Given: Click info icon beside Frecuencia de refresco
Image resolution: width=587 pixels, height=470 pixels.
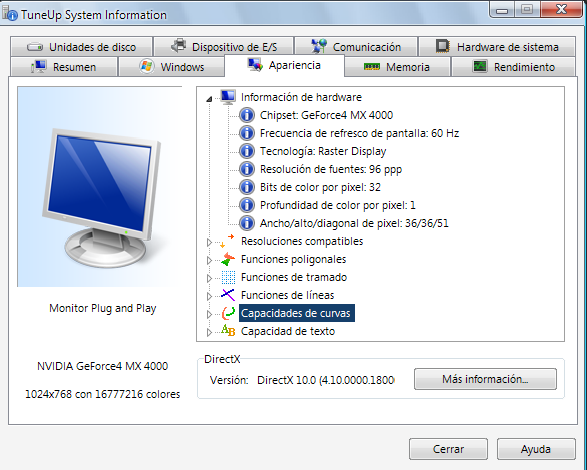Looking at the screenshot, I should point(247,133).
